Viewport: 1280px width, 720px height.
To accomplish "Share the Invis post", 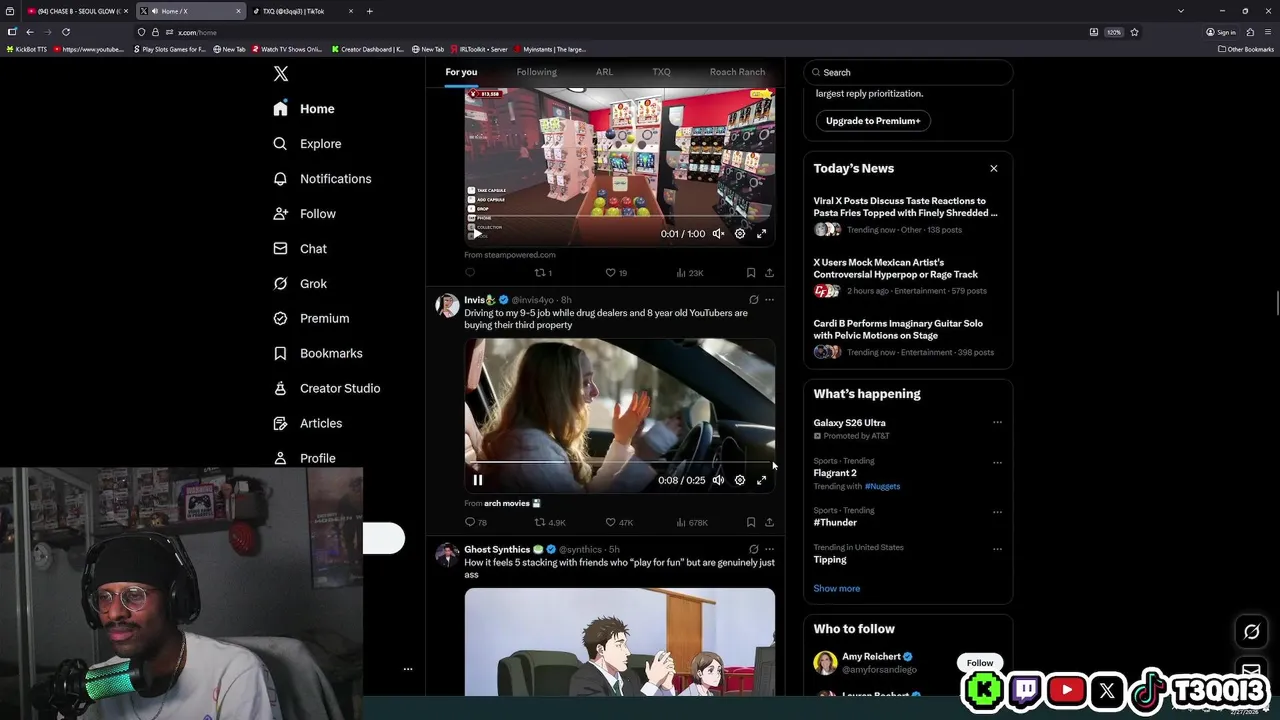I will [x=769, y=522].
